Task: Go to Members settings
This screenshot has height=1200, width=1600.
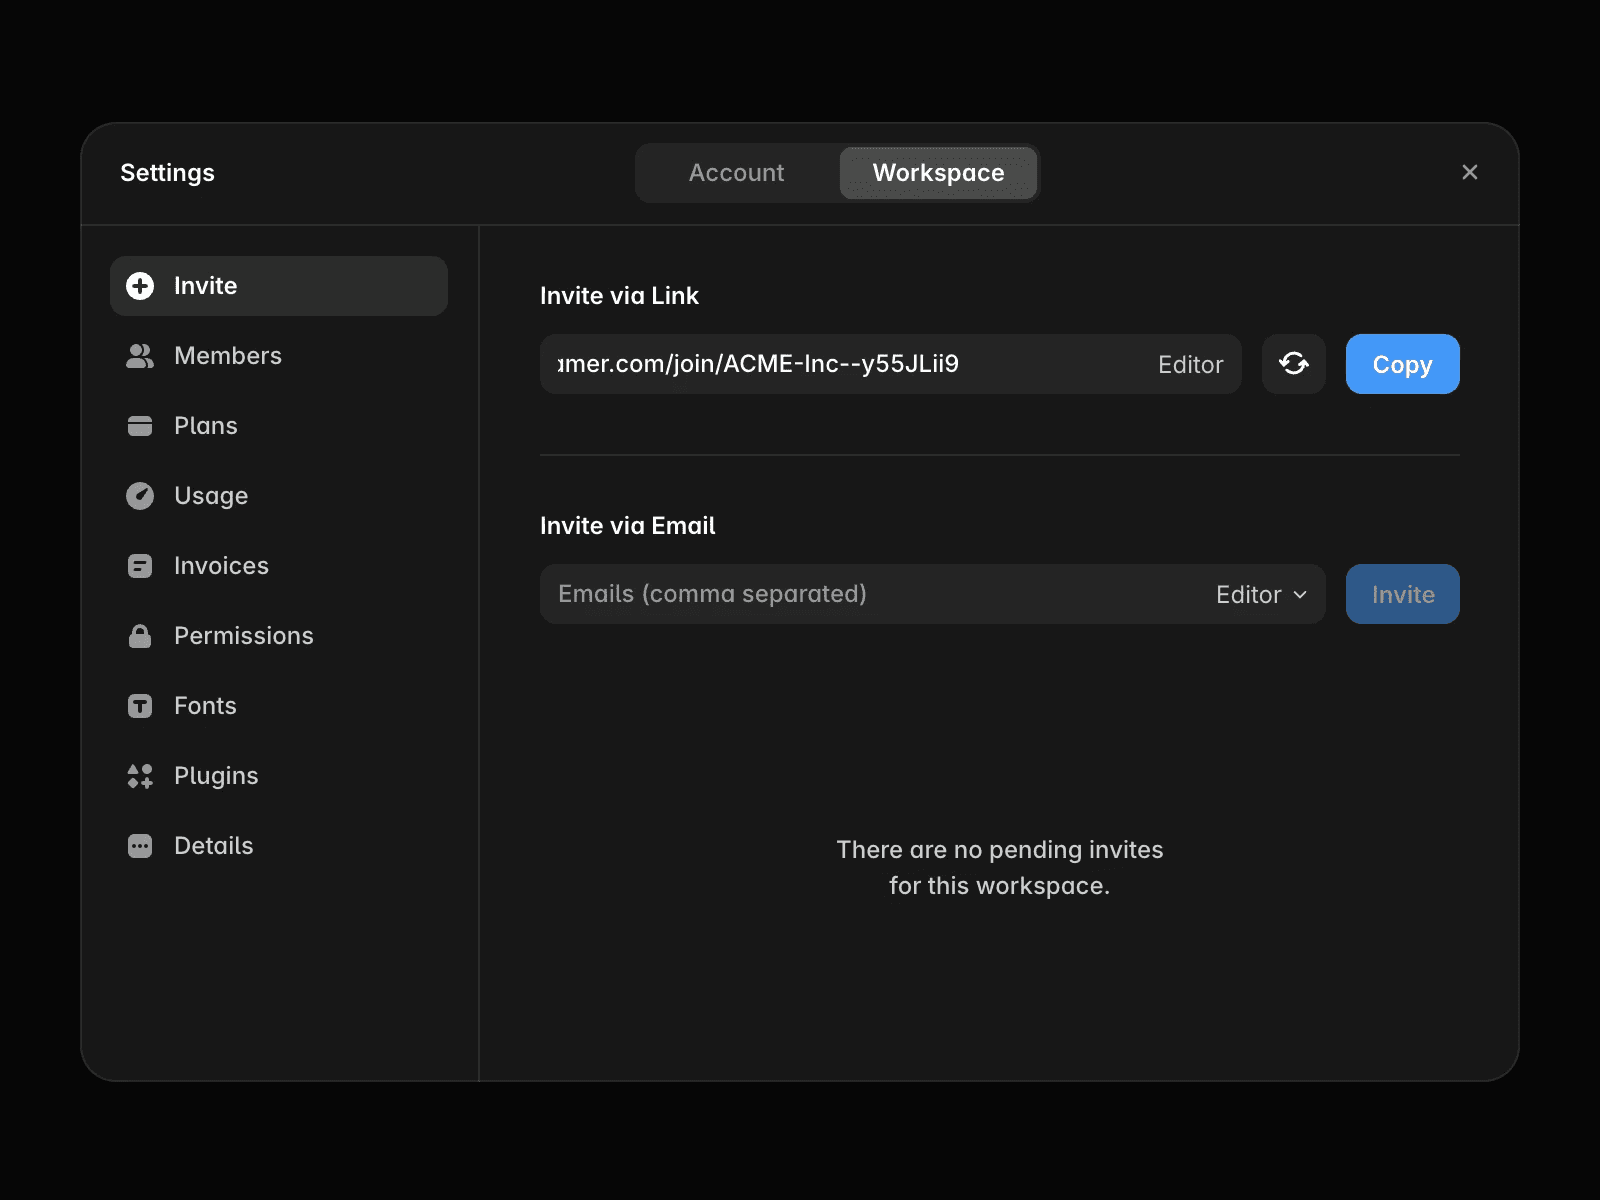Action: click(279, 356)
